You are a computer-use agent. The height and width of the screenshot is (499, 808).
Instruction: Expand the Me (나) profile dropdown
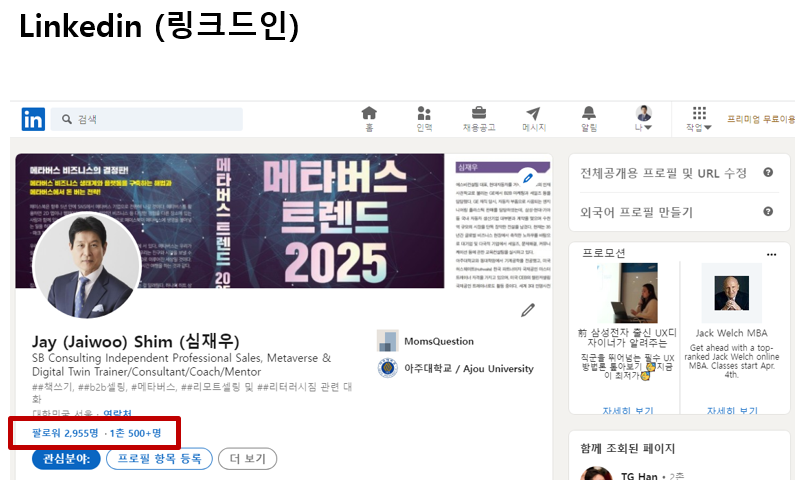click(x=643, y=119)
